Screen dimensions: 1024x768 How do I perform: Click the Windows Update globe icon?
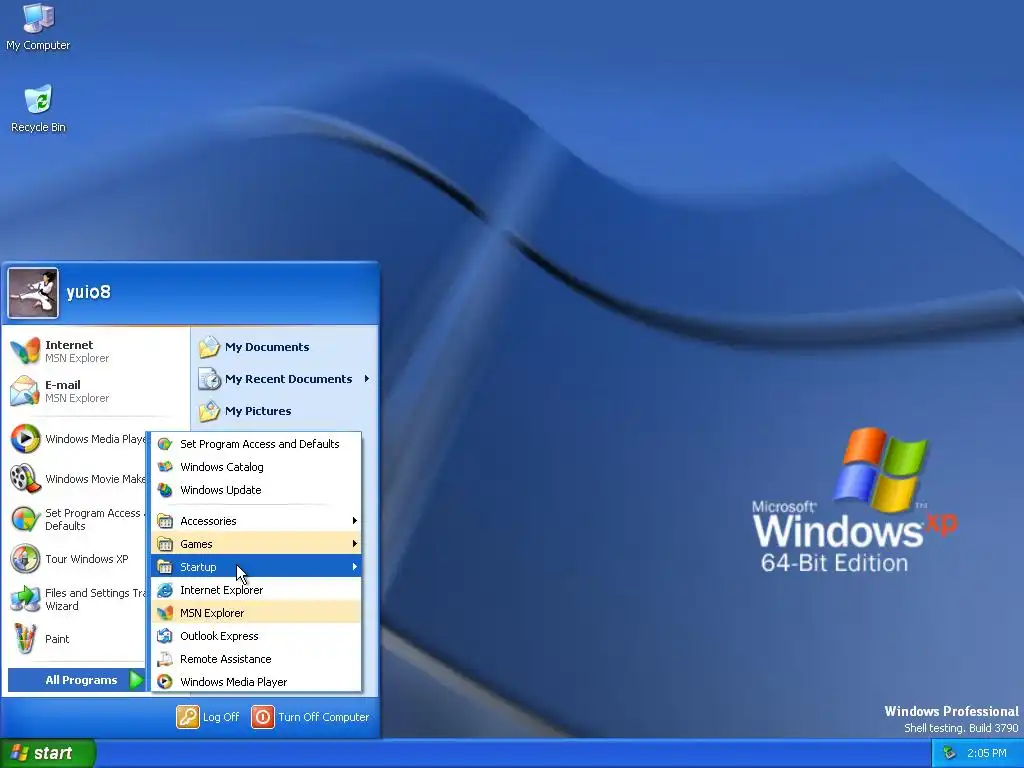(165, 490)
